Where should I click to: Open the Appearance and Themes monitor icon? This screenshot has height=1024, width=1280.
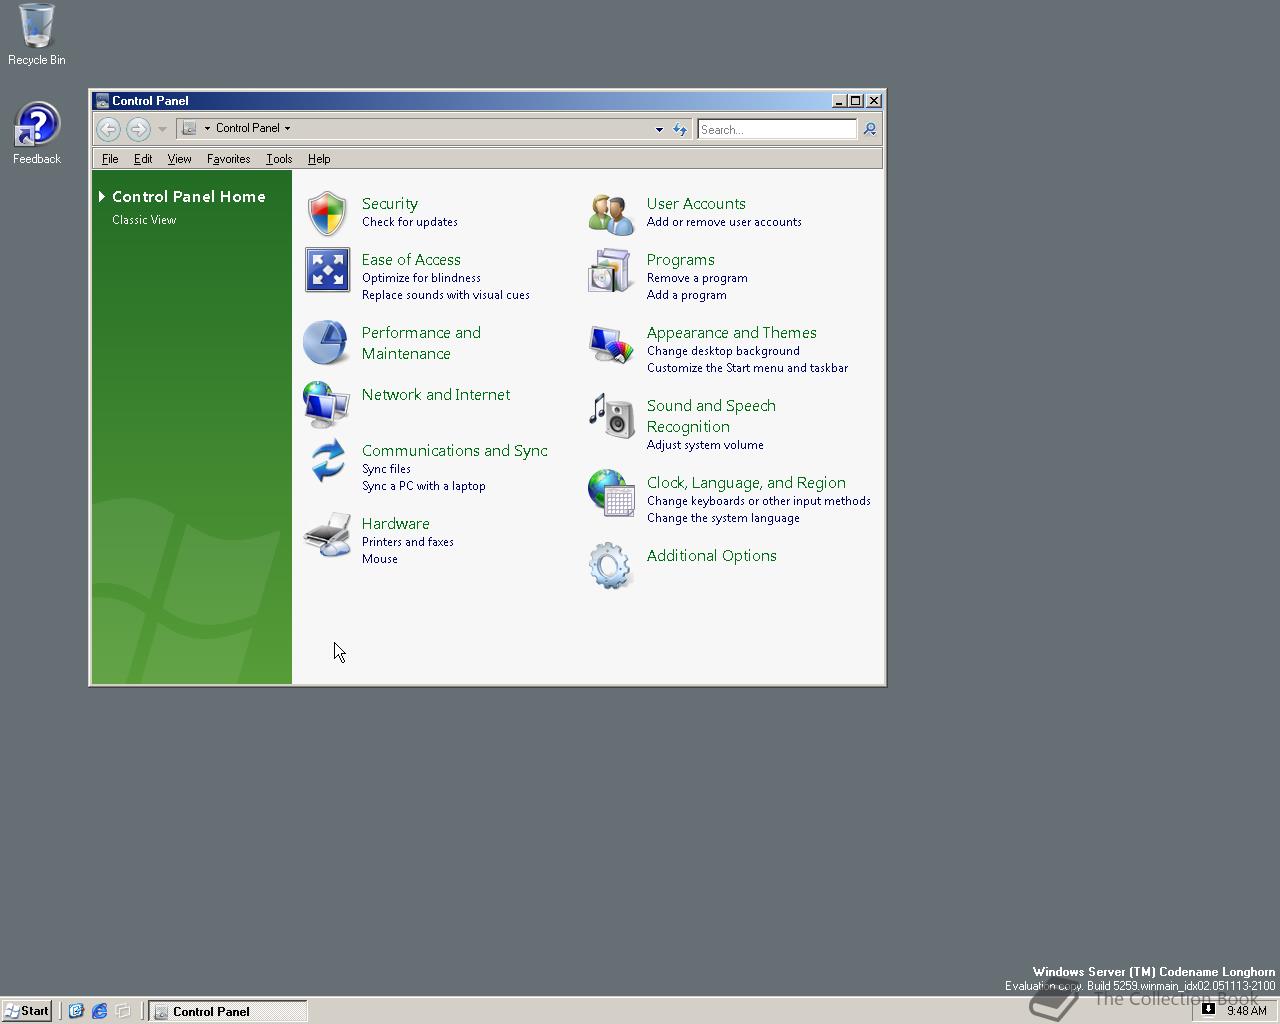(611, 345)
